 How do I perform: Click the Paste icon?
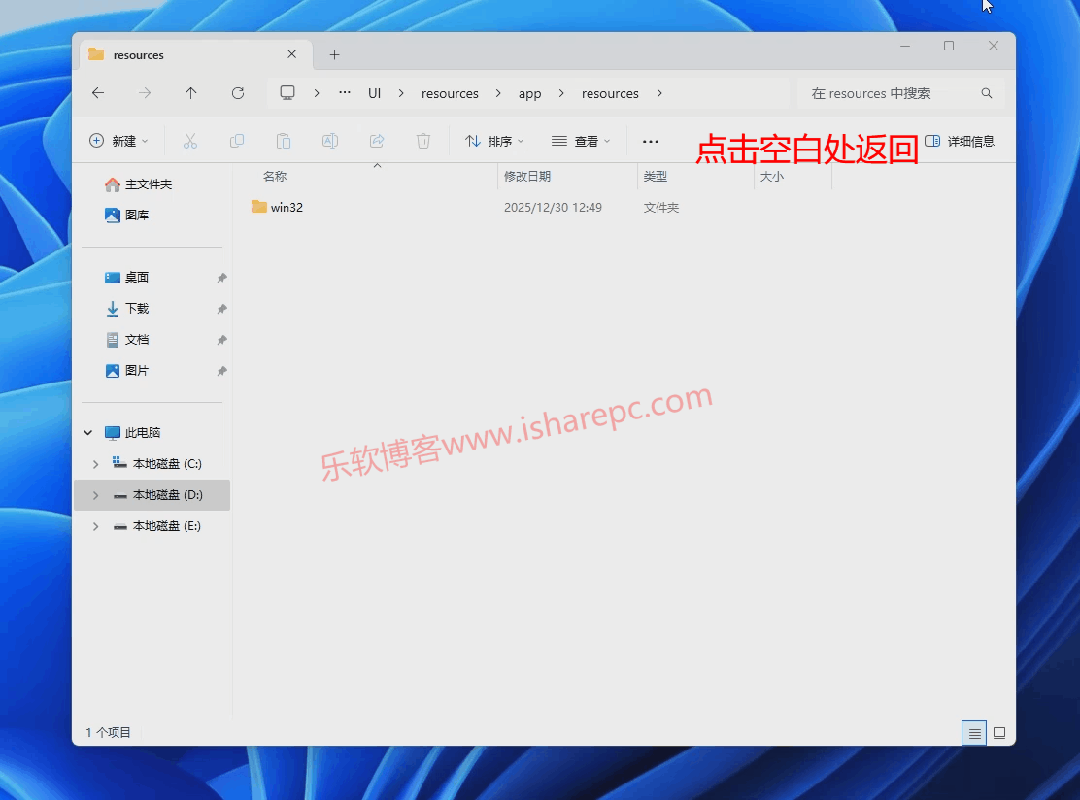pyautogui.click(x=283, y=141)
